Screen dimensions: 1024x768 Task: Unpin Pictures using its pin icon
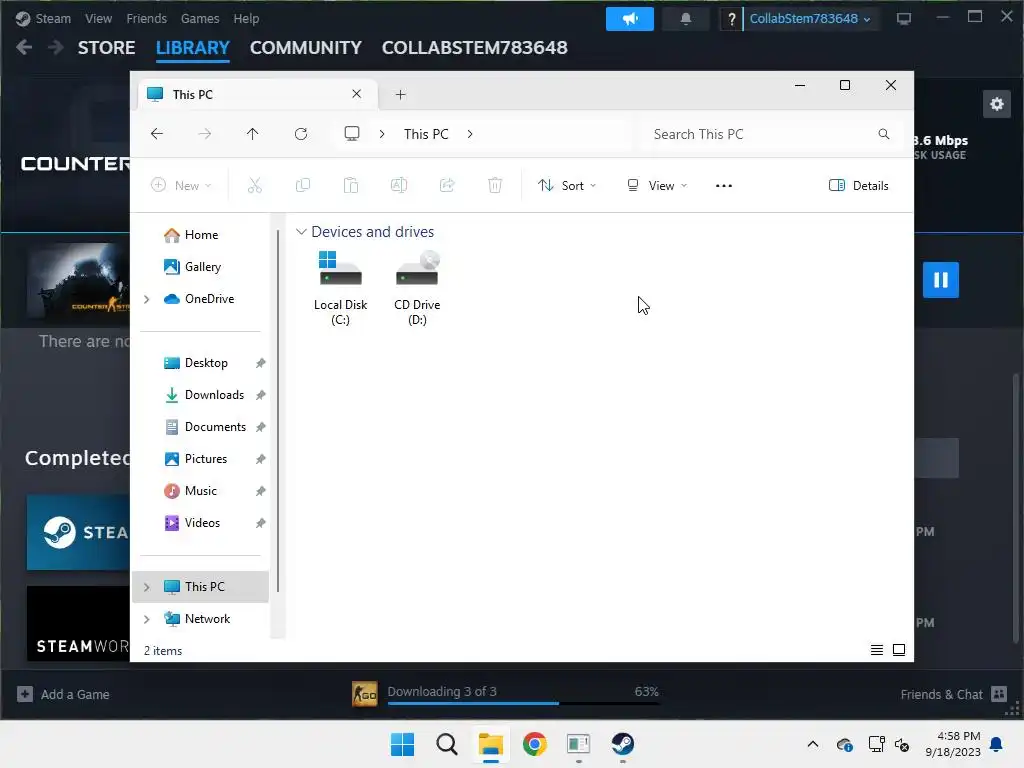pos(261,459)
